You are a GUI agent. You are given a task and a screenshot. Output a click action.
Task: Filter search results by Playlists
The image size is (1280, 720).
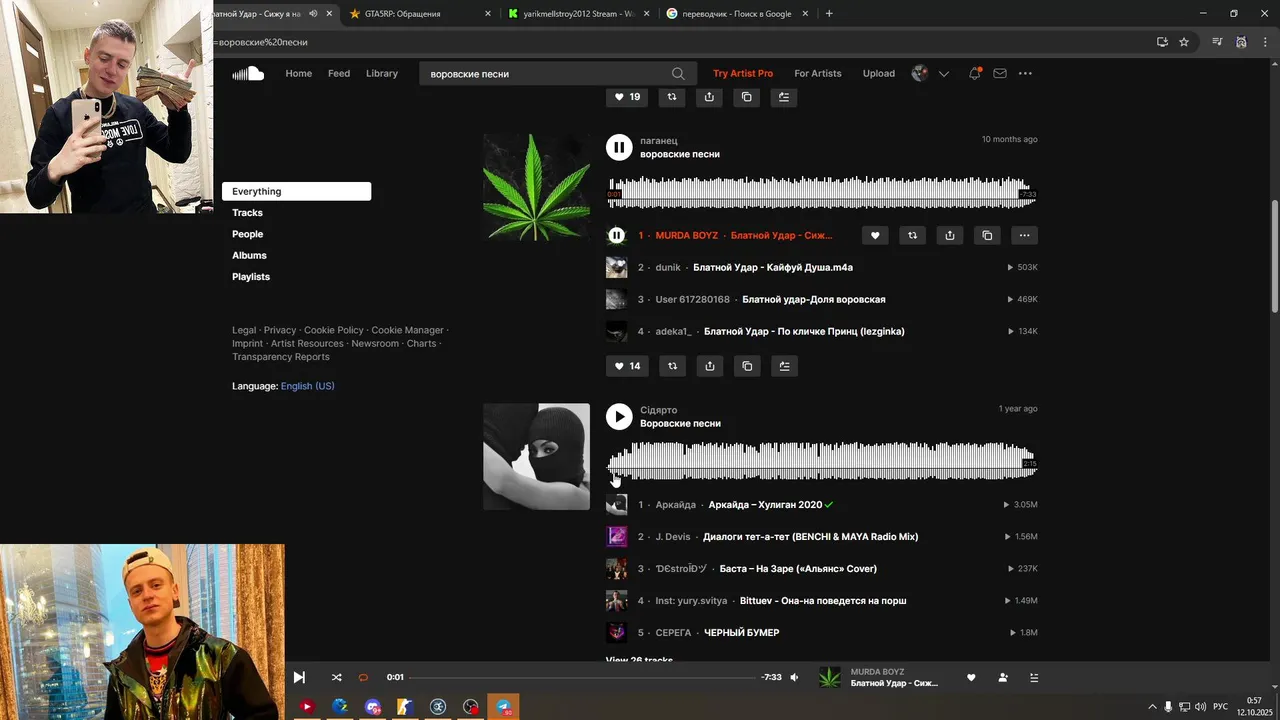click(251, 276)
